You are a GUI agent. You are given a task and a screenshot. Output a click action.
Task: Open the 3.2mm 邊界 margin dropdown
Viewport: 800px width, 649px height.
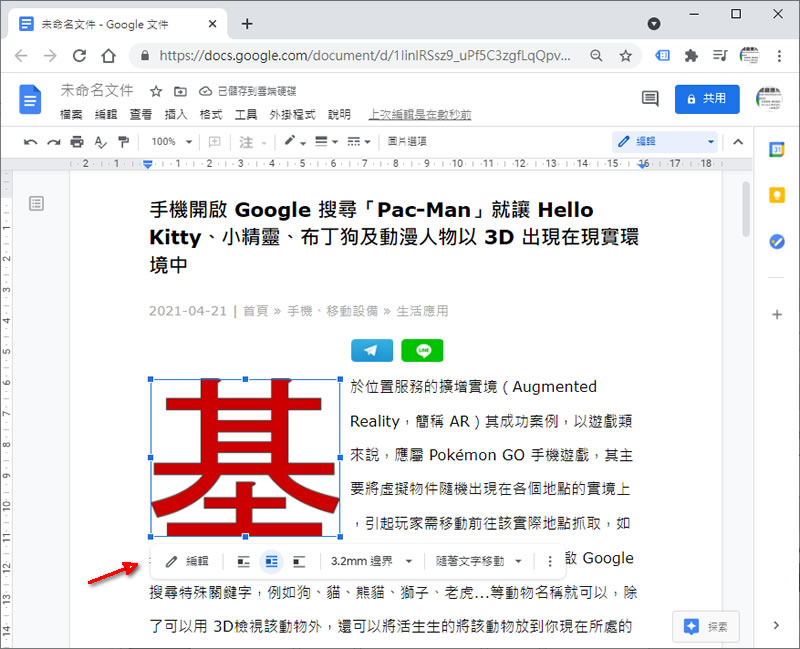pos(371,561)
